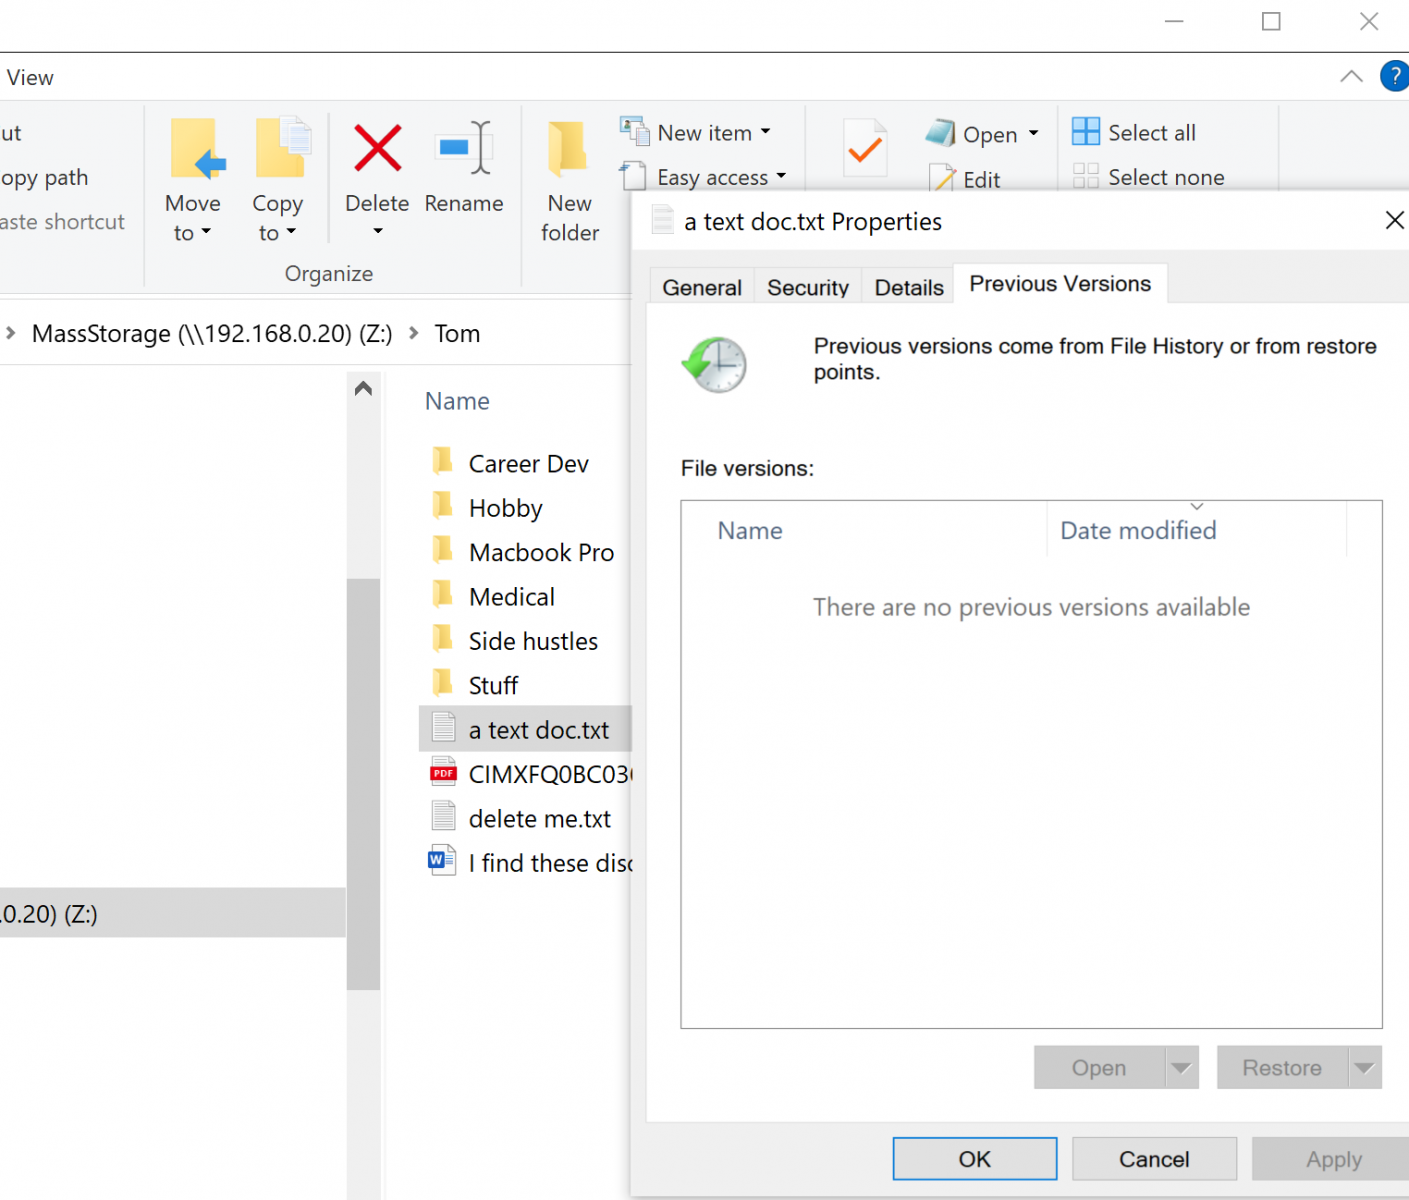Select the 'a text doc.txt' file name
This screenshot has height=1200, width=1409.
539,730
